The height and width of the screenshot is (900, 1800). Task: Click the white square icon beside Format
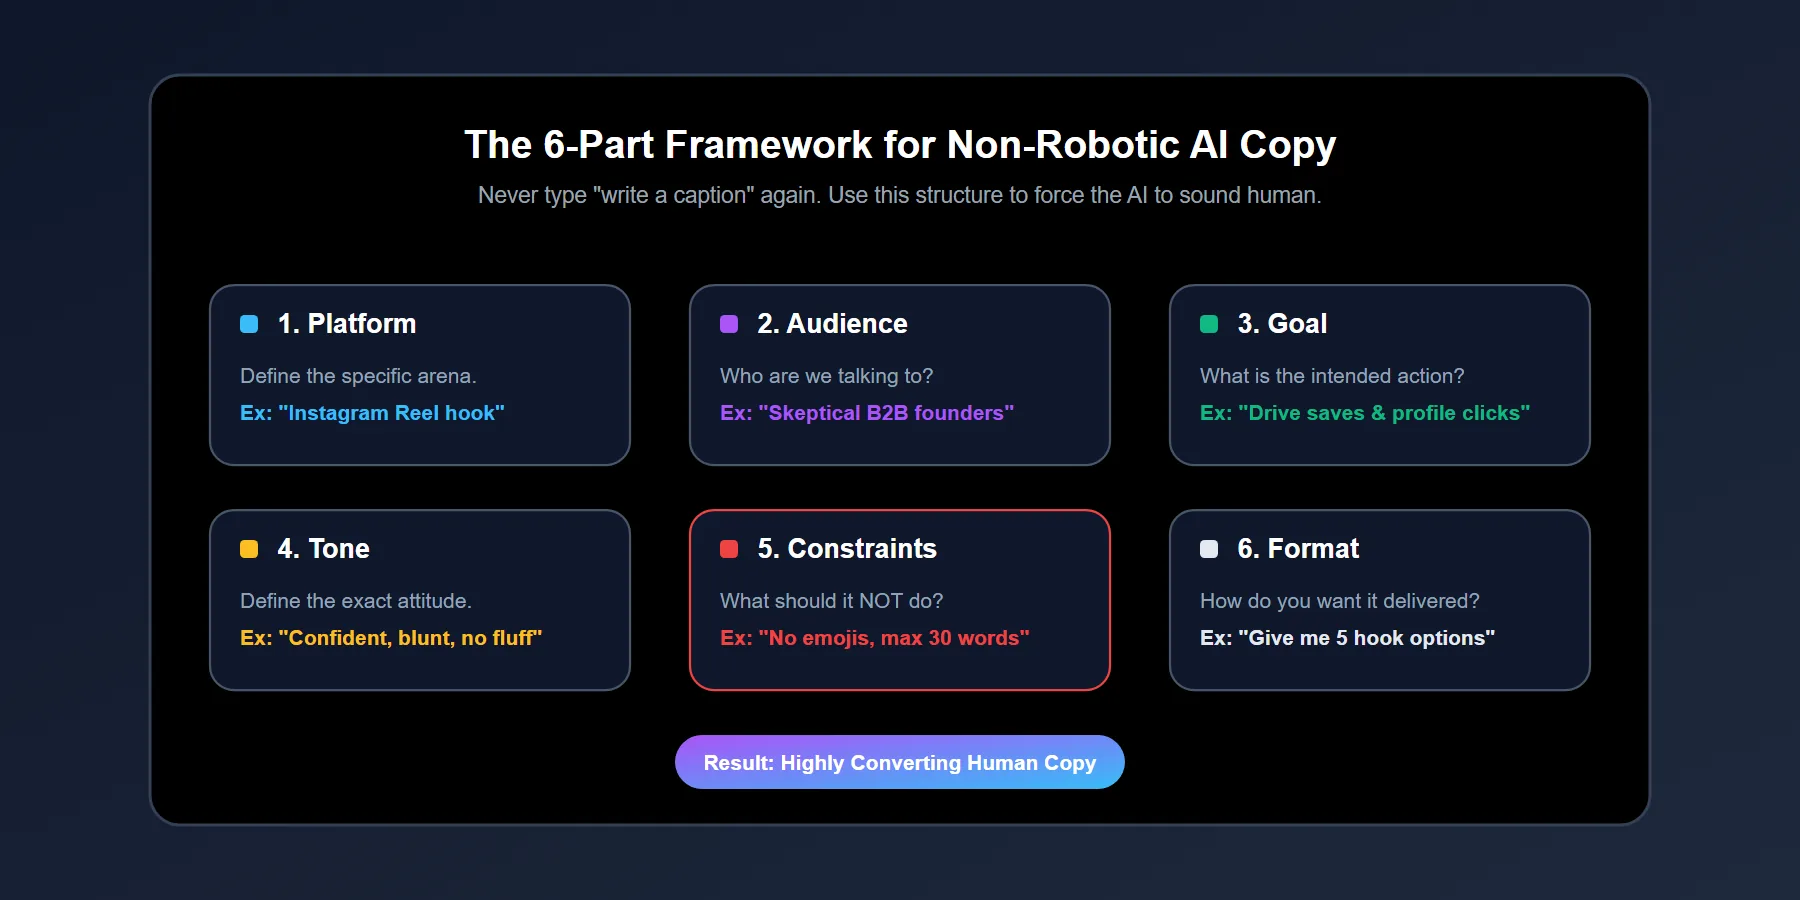1207,549
